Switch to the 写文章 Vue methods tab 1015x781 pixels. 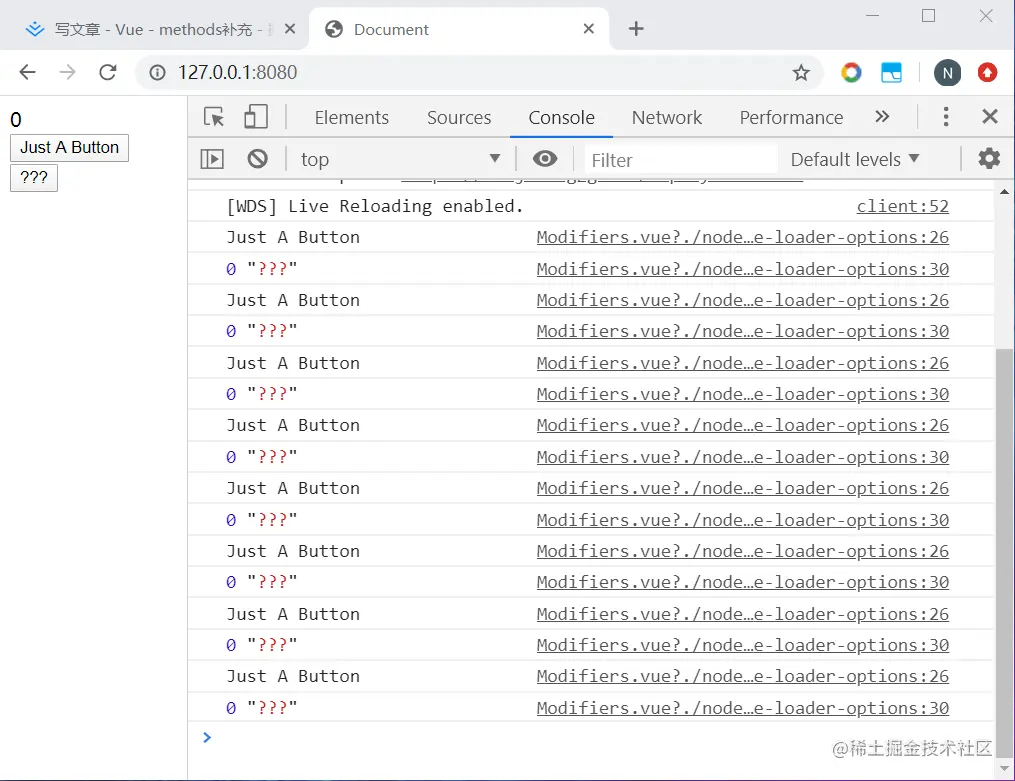pyautogui.click(x=153, y=29)
